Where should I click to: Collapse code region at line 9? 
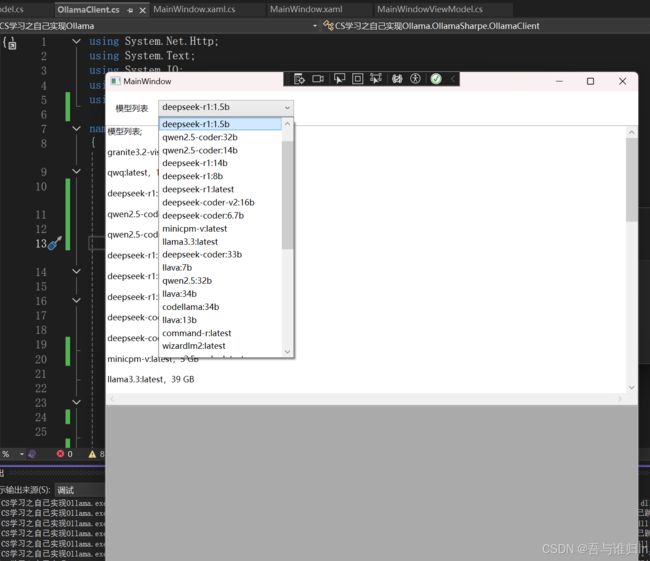(76, 171)
